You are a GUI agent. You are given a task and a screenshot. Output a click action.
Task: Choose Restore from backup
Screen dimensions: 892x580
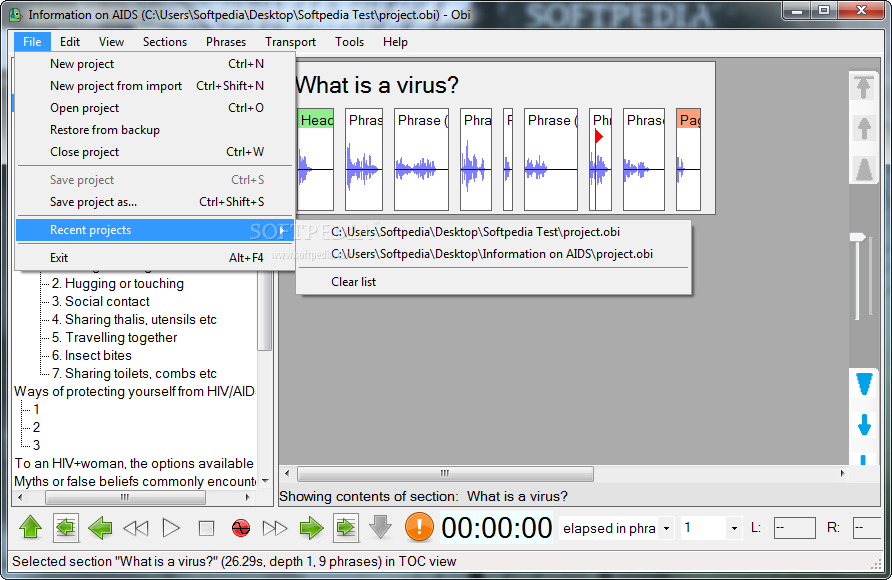155,130
